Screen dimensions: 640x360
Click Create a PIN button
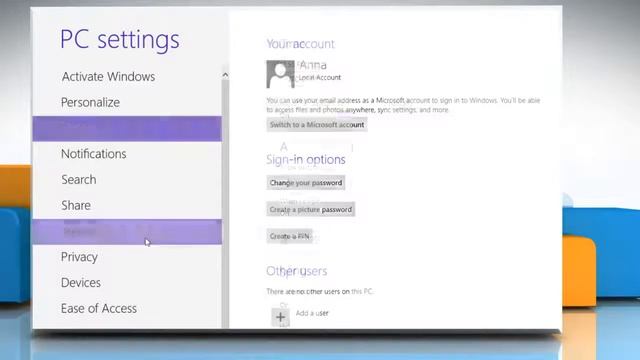pyautogui.click(x=289, y=236)
